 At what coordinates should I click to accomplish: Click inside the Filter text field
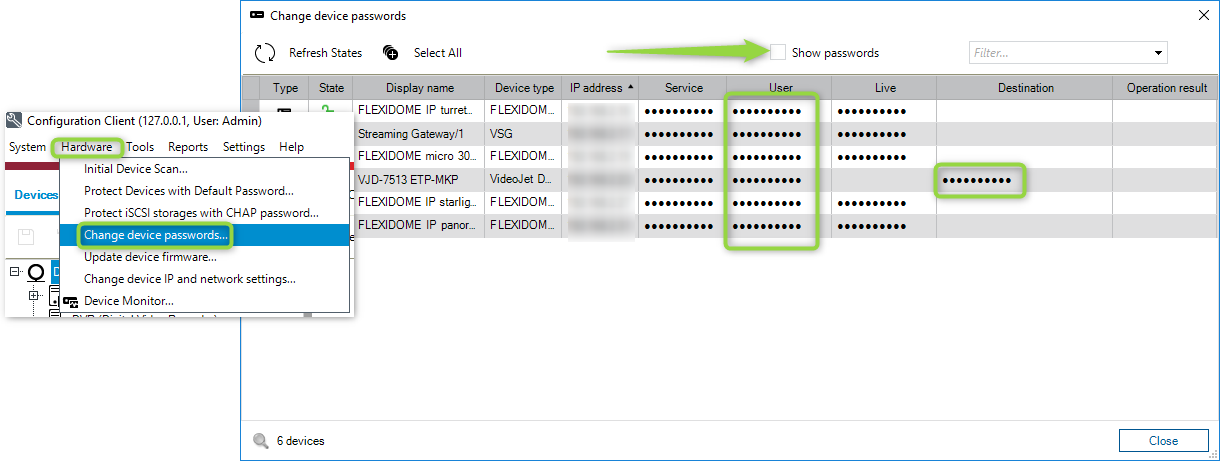tap(1058, 53)
